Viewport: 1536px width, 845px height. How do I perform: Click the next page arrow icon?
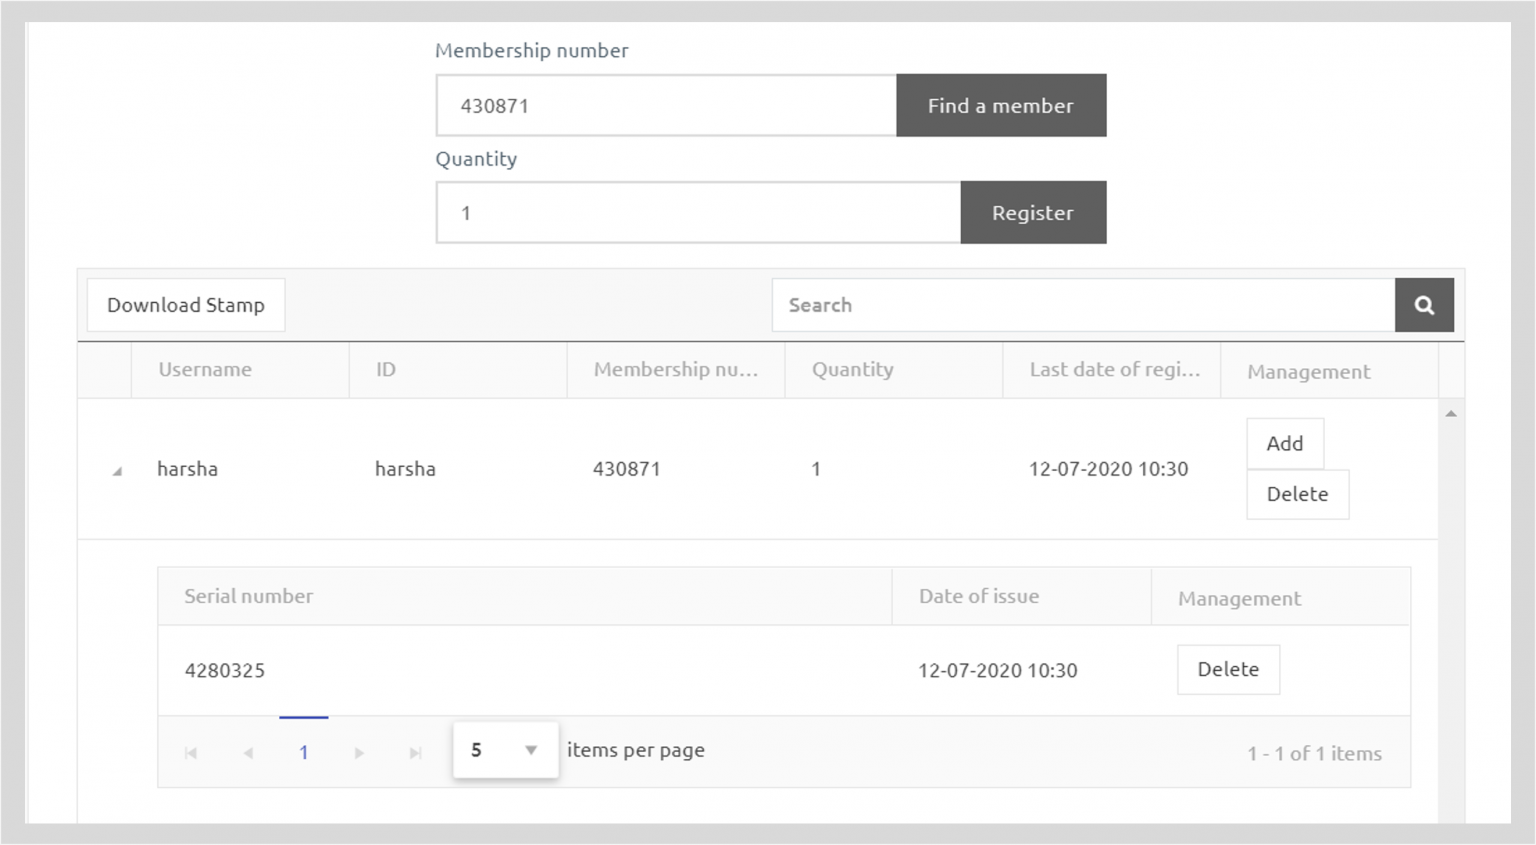coord(359,752)
